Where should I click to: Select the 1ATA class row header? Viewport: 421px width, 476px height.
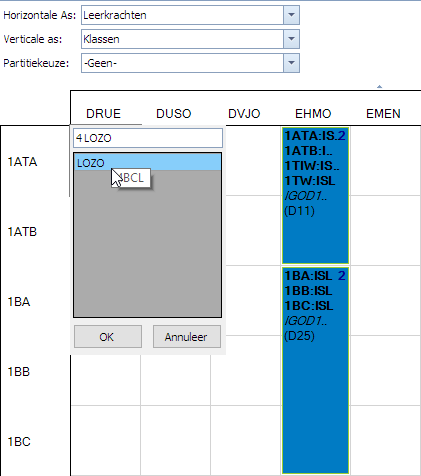coord(22,162)
